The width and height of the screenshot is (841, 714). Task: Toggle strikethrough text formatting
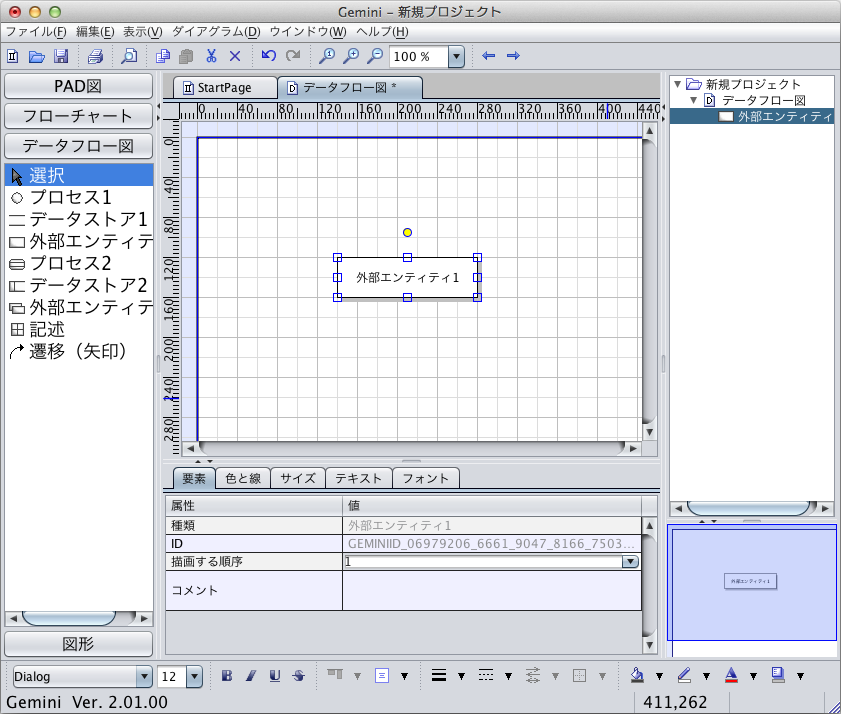tap(299, 676)
